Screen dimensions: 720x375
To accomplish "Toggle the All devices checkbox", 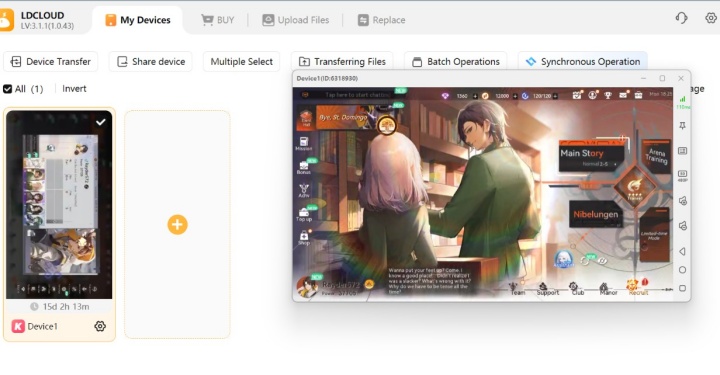I will tap(7, 89).
